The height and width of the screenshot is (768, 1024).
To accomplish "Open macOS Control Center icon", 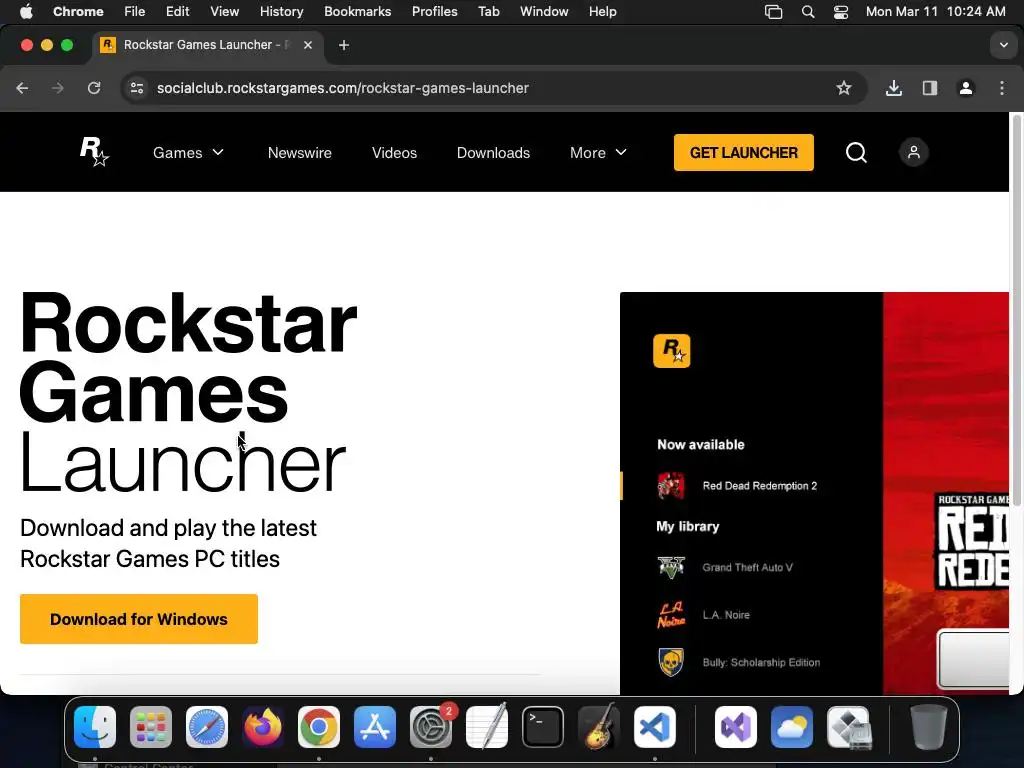I will (840, 12).
